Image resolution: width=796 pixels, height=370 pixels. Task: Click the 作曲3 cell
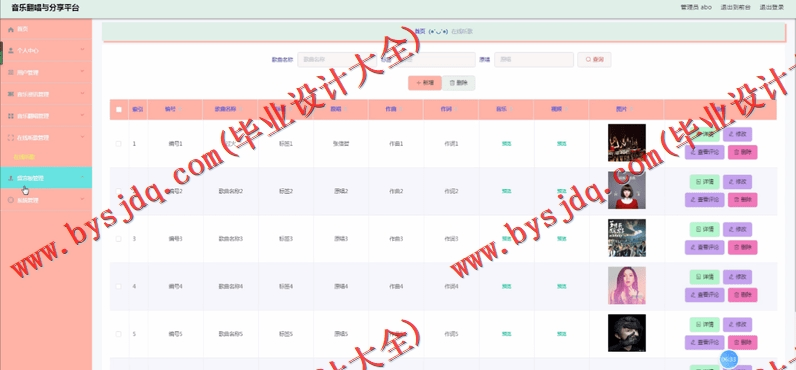point(396,239)
